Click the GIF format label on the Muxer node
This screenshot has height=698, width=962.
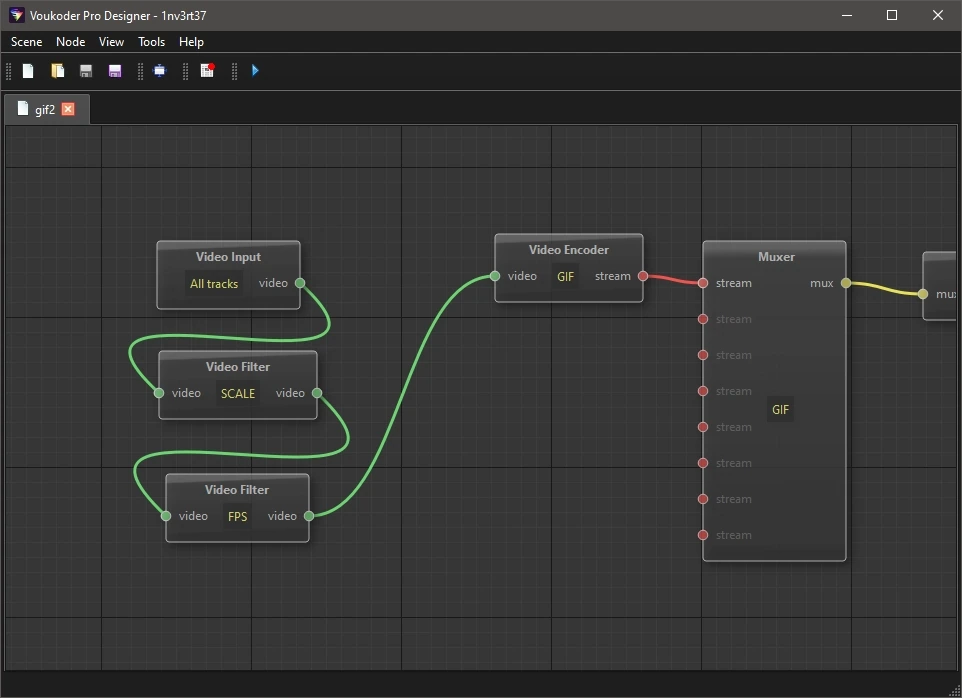coord(780,409)
